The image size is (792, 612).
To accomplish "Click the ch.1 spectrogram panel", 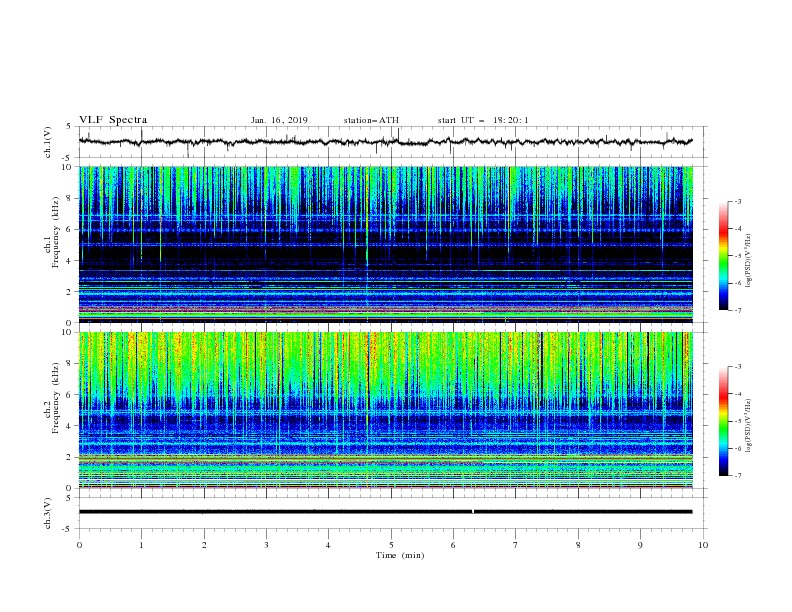I will pos(386,244).
